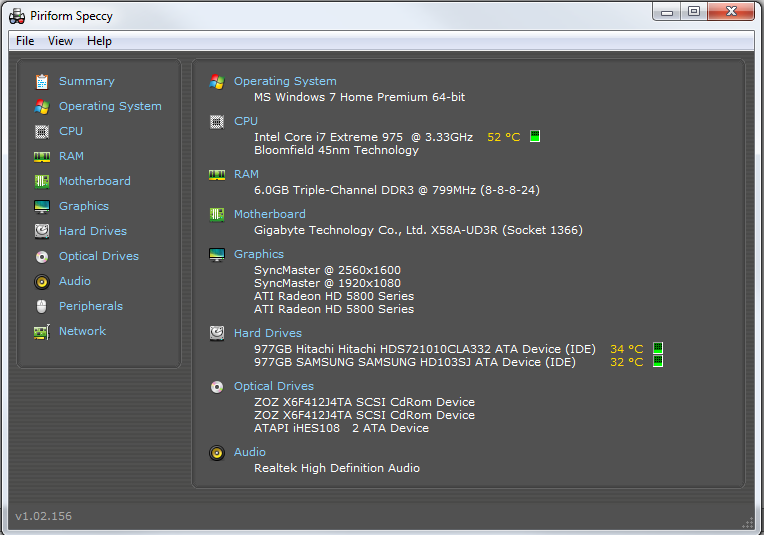The image size is (765, 535).
Task: Click the Motherboard icon in main panel
Action: [x=217, y=214]
